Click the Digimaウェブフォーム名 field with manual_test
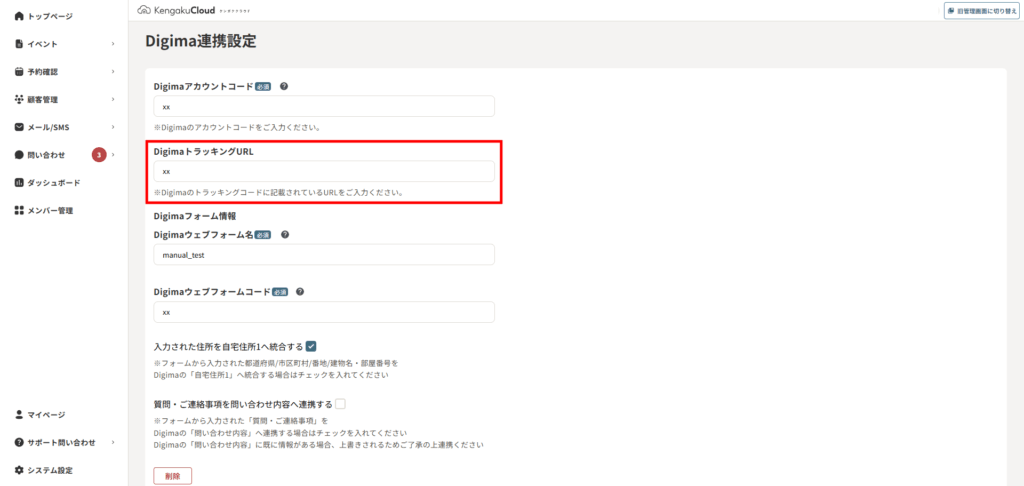 coord(324,255)
